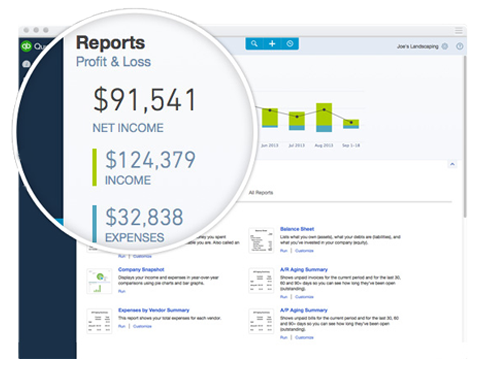Click the 'Aug 2013' axis label
The height and width of the screenshot is (369, 482).
coord(324,145)
